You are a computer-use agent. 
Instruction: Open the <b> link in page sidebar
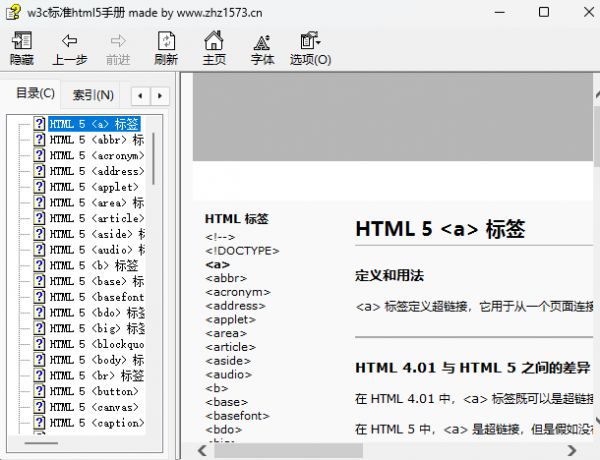pyautogui.click(x=217, y=388)
